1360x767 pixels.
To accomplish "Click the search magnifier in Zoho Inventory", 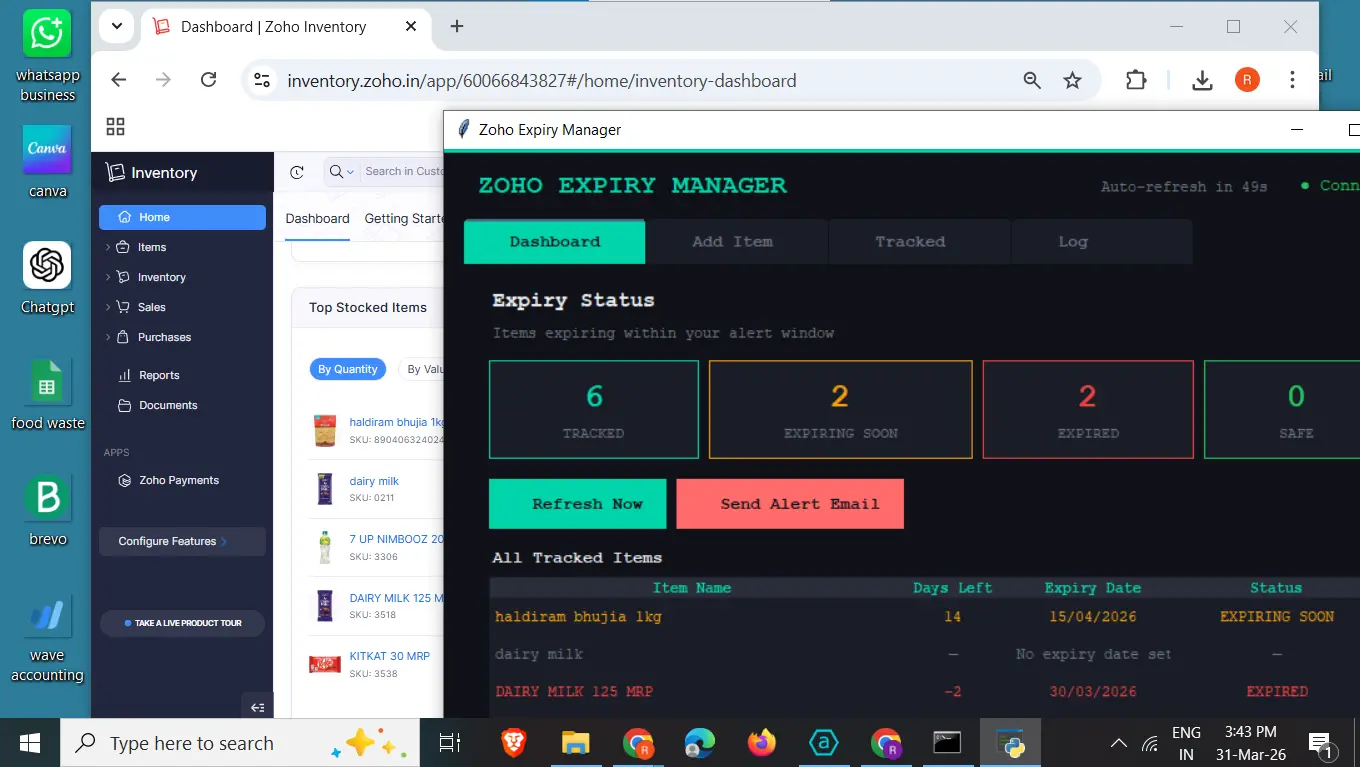I will coord(333,171).
